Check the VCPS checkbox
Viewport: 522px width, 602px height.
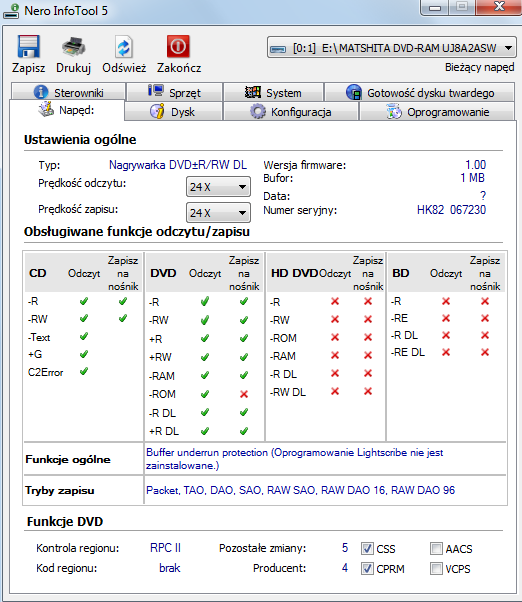coord(436,568)
